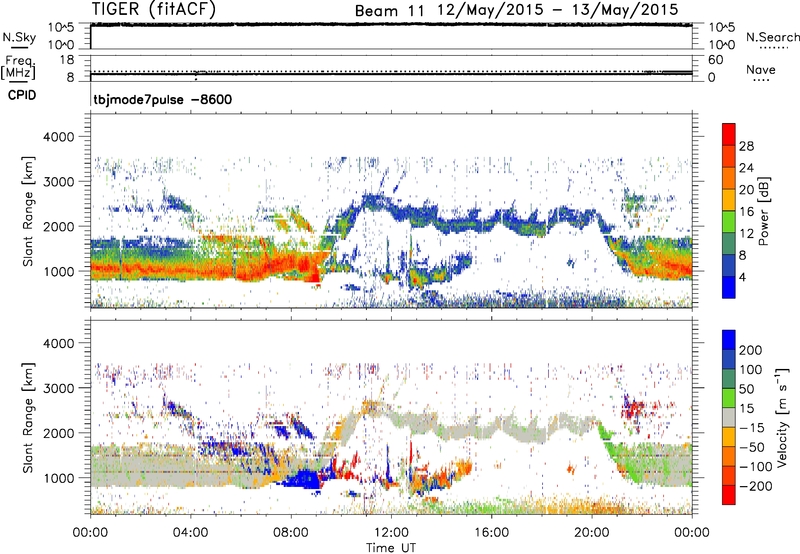Screen dimensions: 800x554
Task: Select the 4000 km tick in the velocity panel
Action: (58, 343)
